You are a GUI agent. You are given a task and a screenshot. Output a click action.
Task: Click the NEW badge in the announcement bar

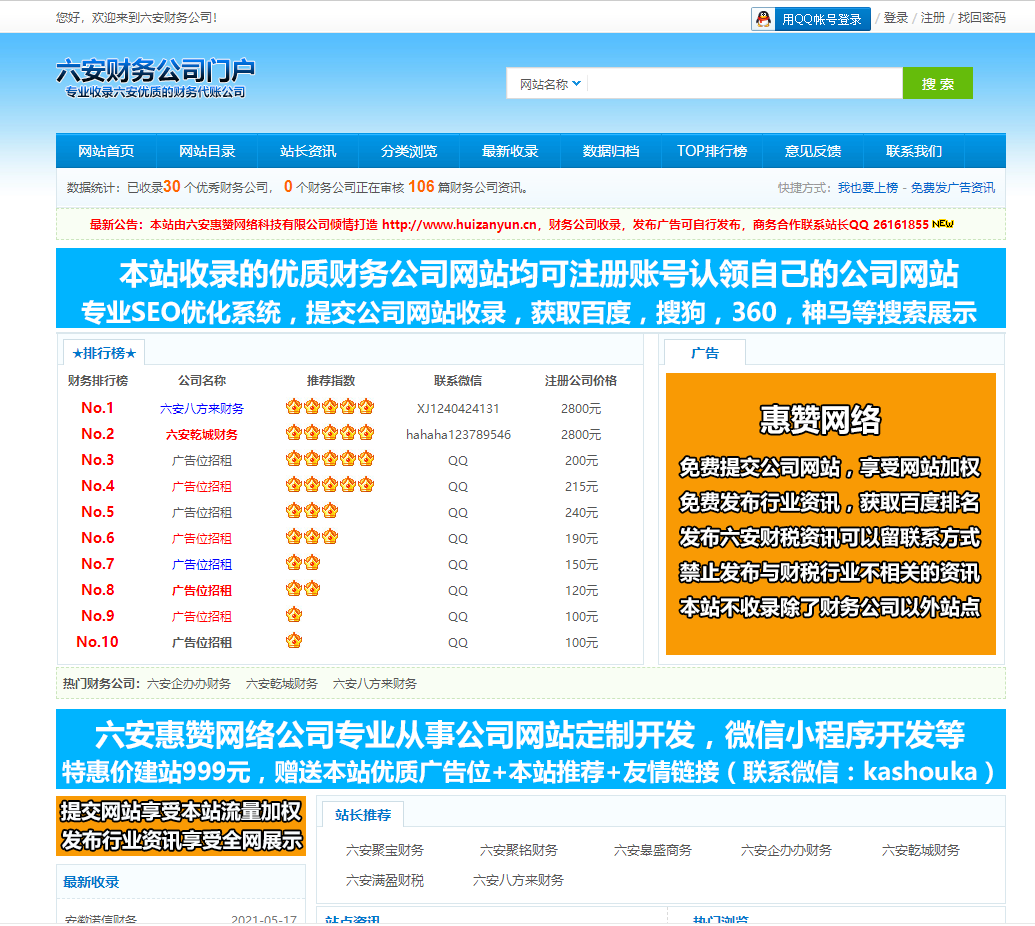click(943, 225)
